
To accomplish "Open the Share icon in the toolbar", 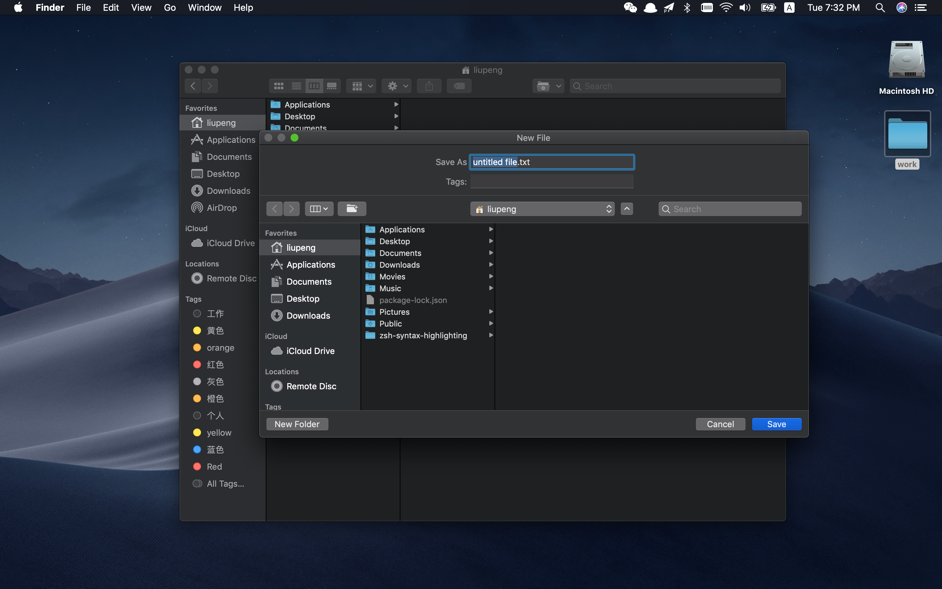I will pyautogui.click(x=429, y=86).
